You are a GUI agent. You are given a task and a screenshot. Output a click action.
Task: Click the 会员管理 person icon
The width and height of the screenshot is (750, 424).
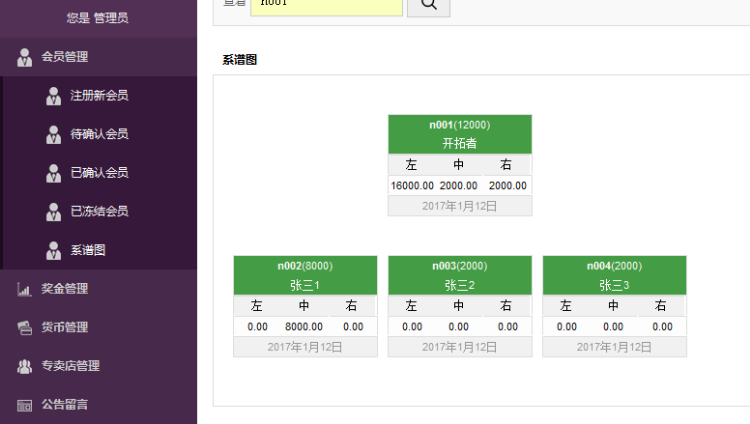(25, 57)
